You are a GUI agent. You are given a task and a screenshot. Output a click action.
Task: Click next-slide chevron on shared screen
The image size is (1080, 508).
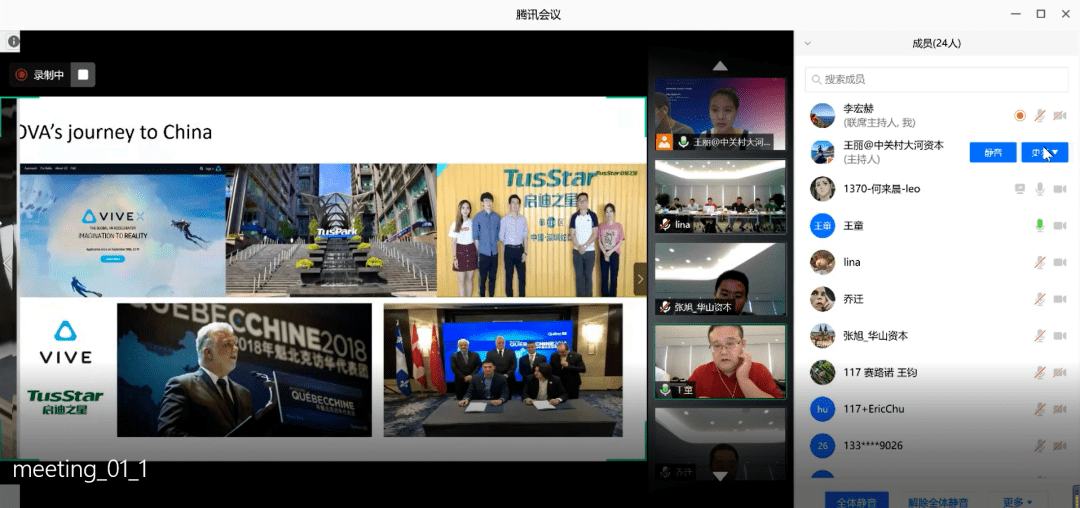pyautogui.click(x=640, y=279)
